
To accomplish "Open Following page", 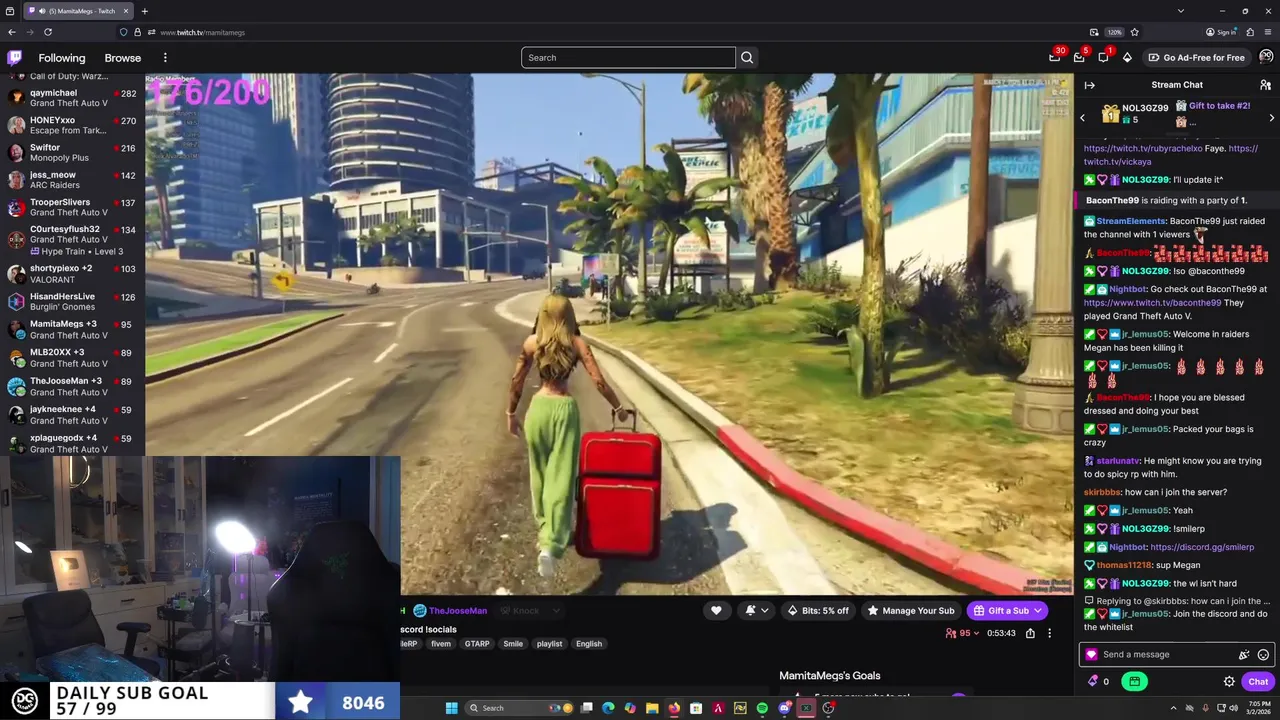I will [x=62, y=58].
